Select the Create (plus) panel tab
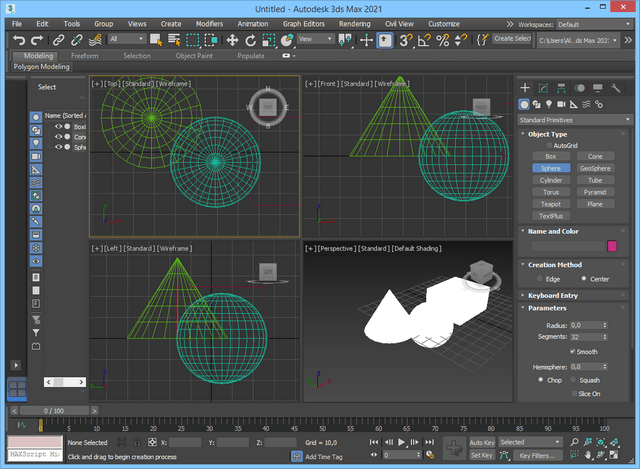The height and width of the screenshot is (469, 640). 526,89
